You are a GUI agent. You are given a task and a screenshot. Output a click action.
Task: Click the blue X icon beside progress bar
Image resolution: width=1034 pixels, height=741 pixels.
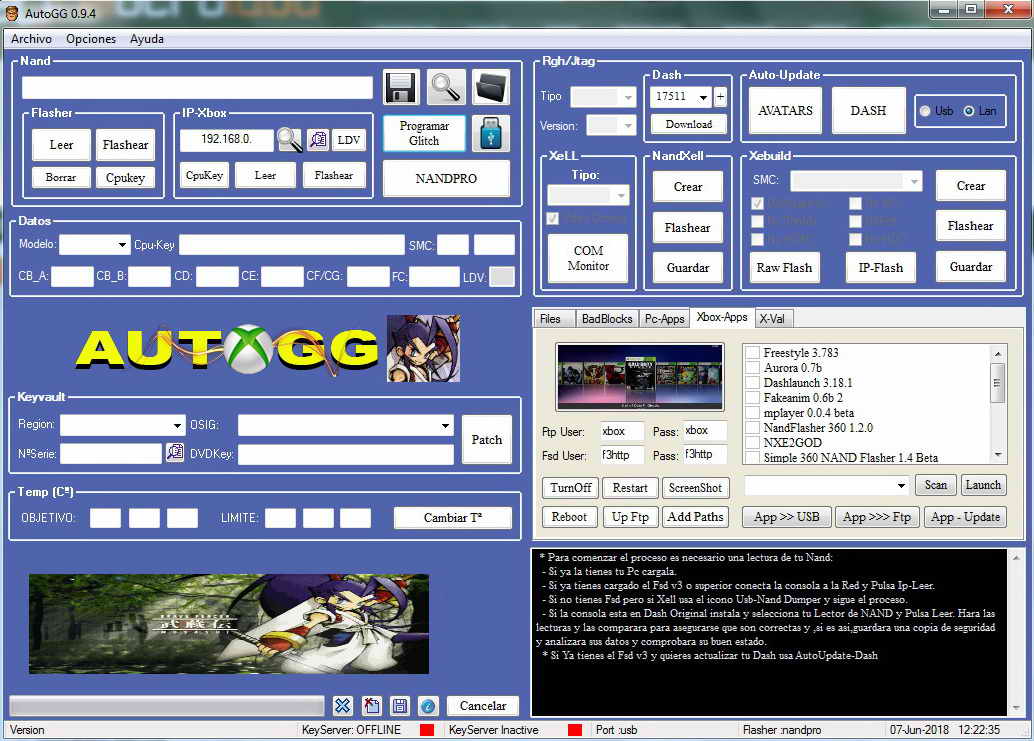(x=342, y=706)
